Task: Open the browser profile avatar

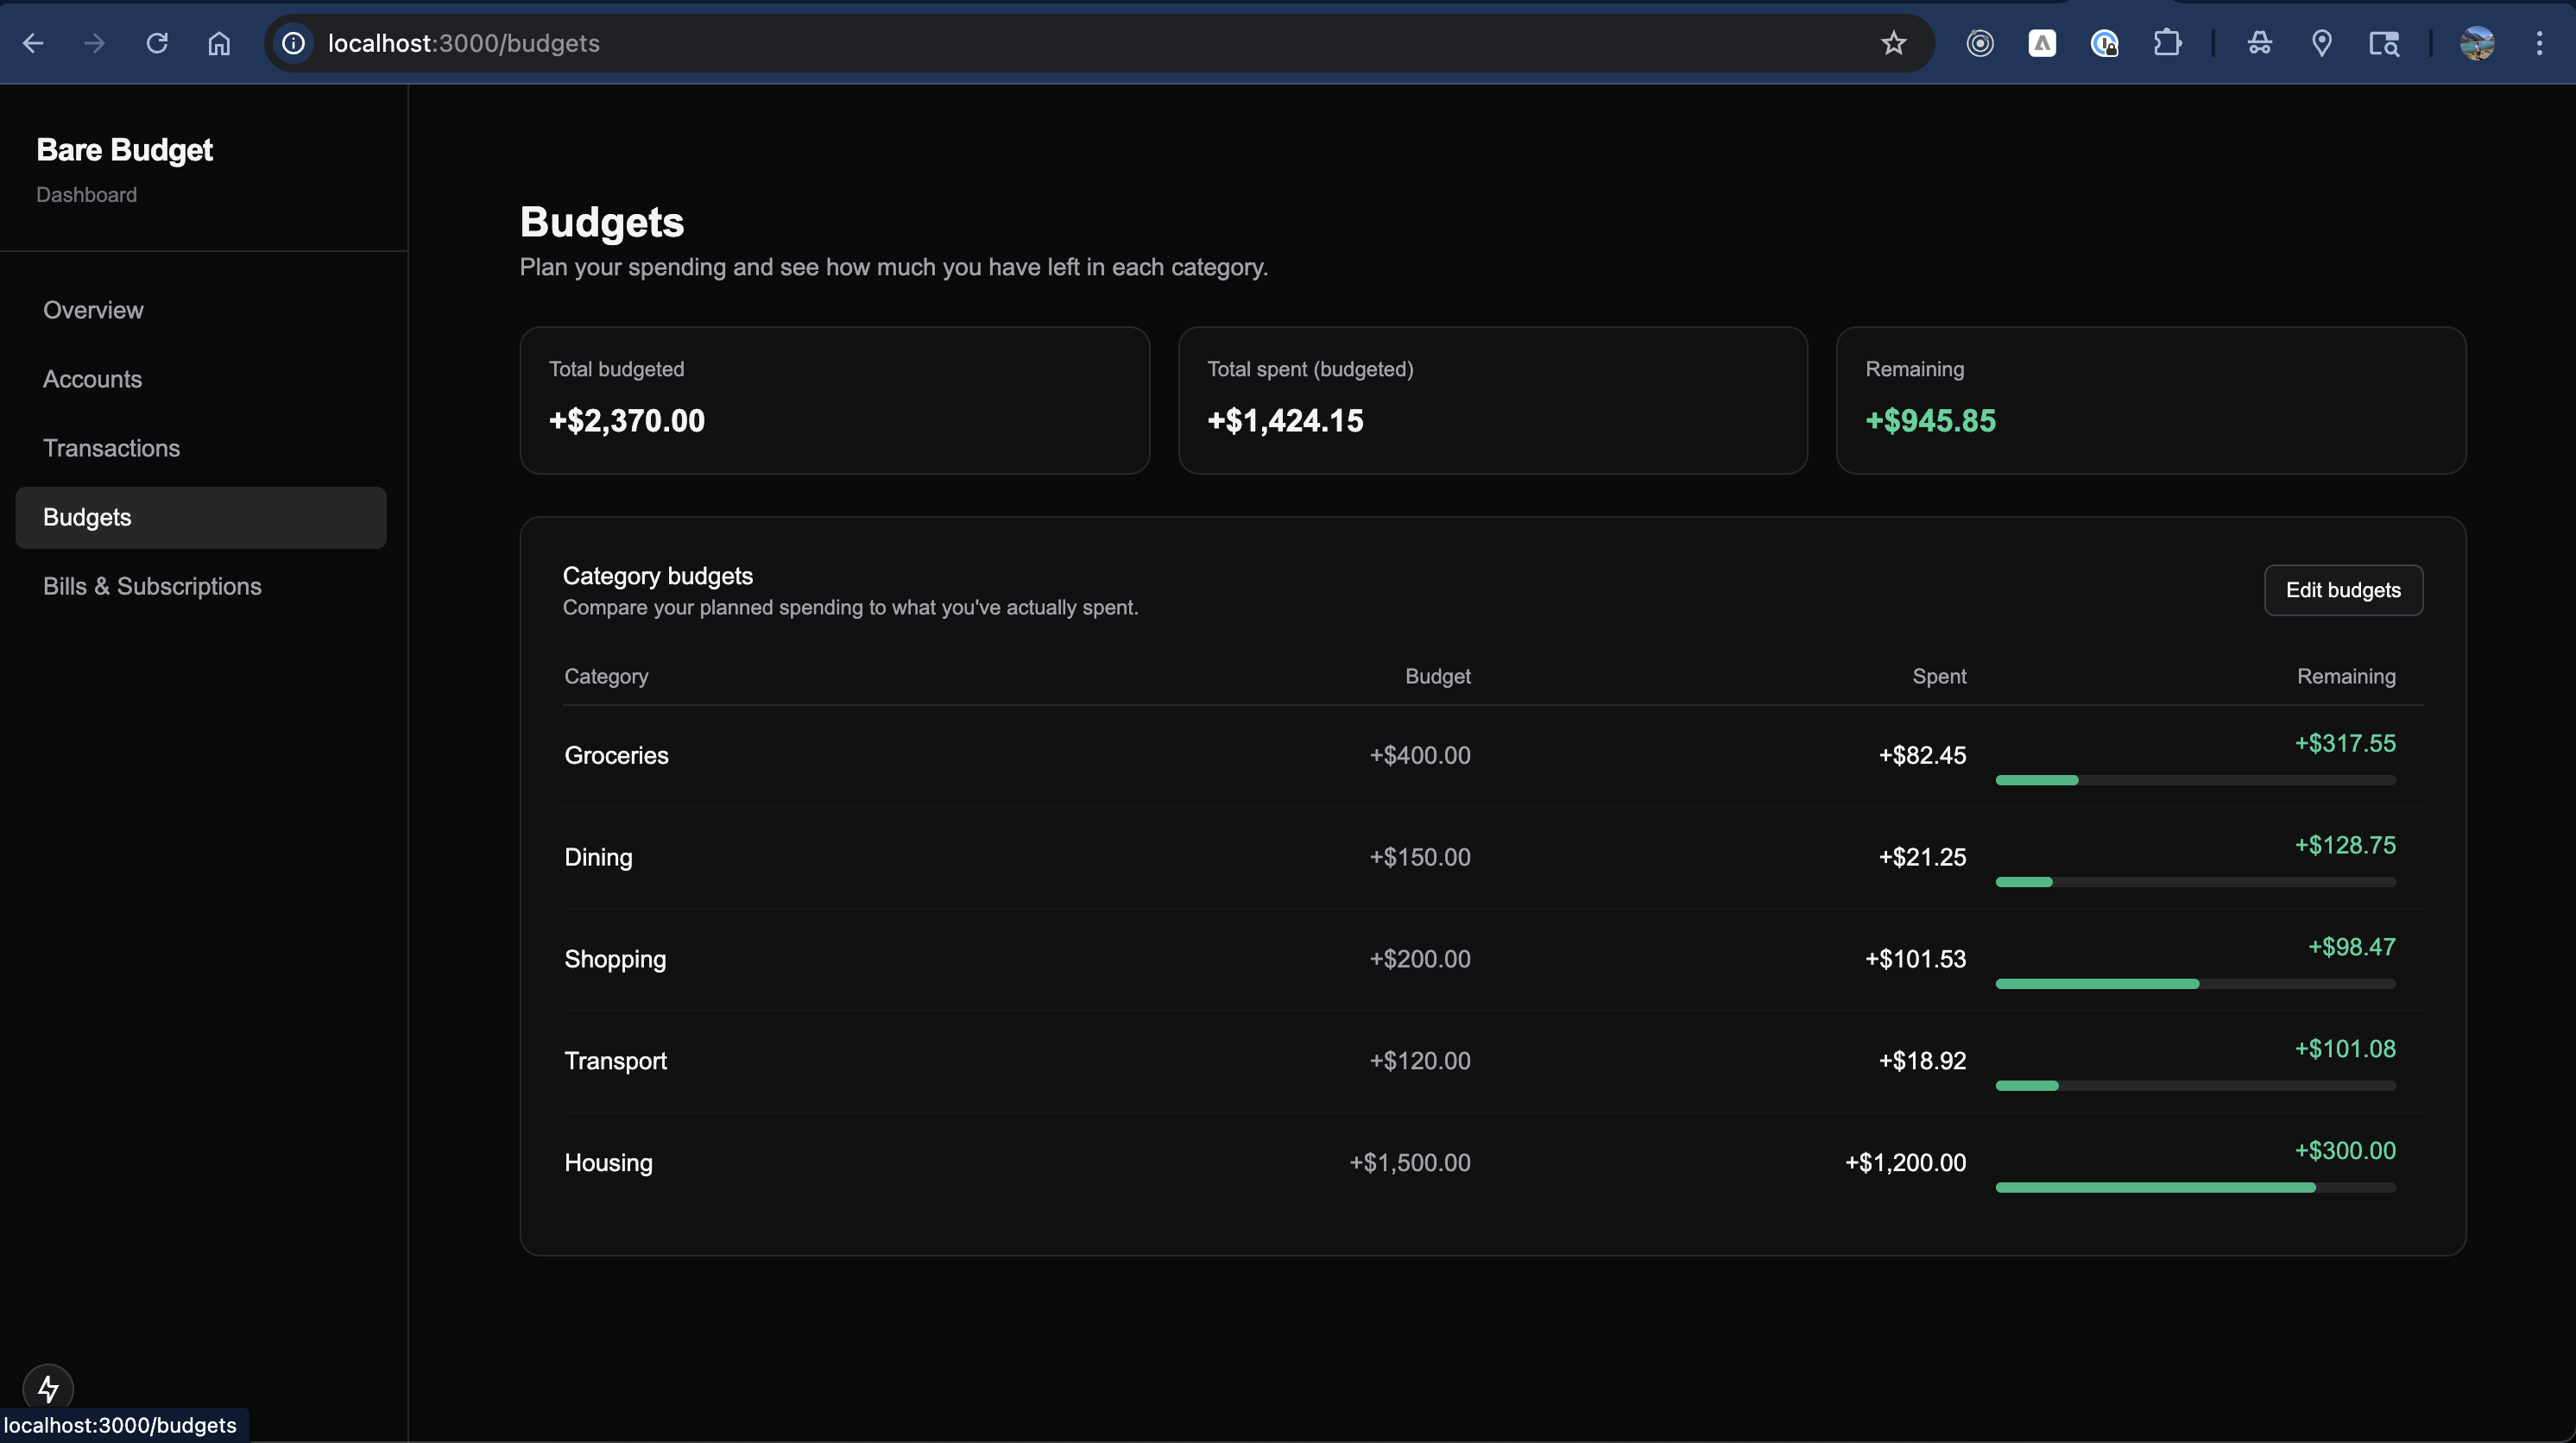Action: click(2477, 43)
